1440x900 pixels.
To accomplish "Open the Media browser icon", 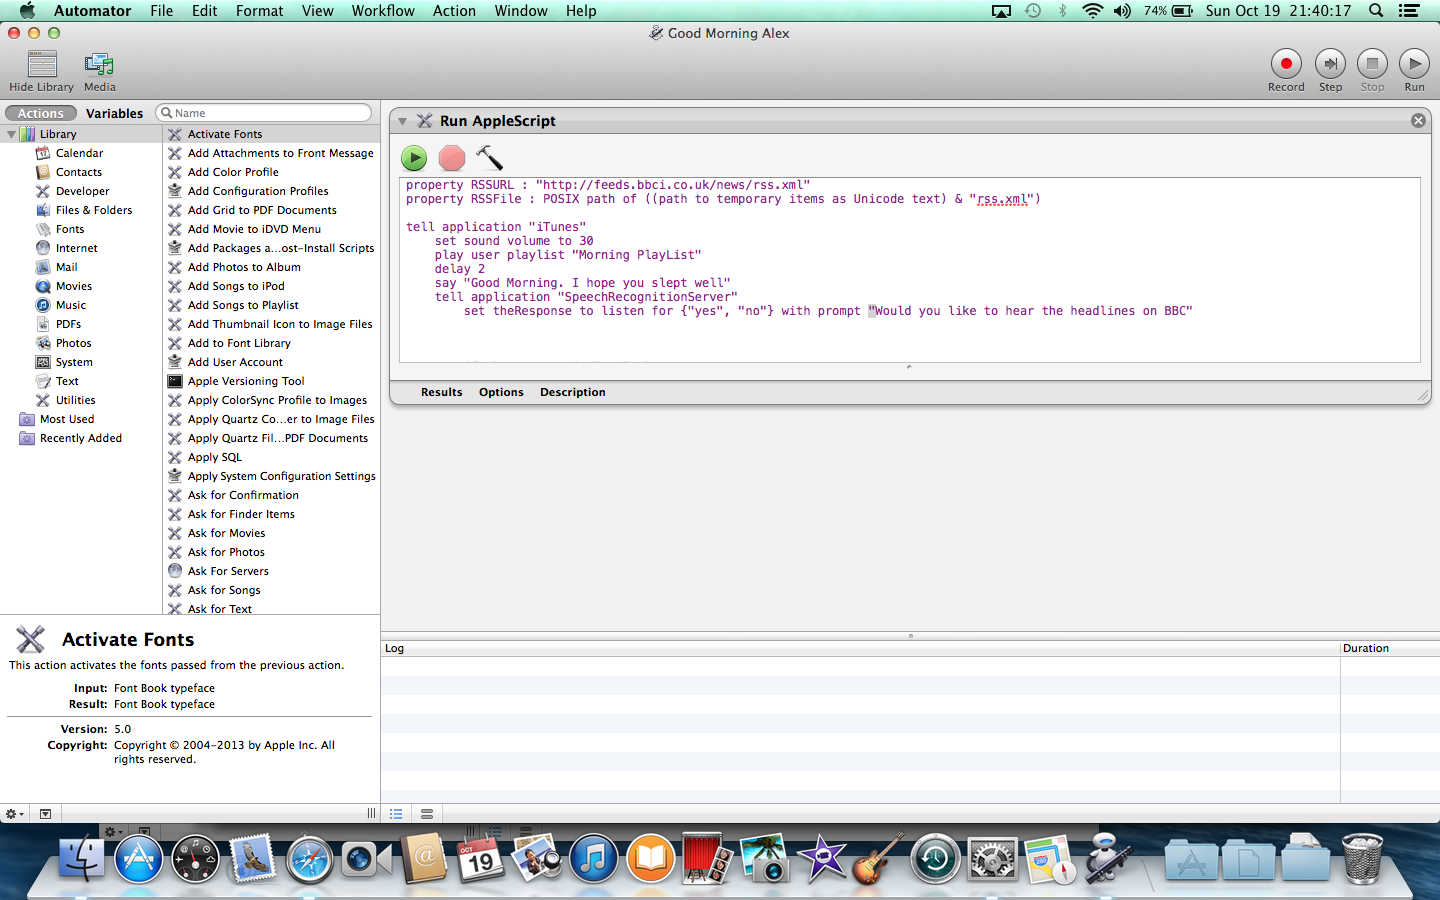I will point(99,65).
